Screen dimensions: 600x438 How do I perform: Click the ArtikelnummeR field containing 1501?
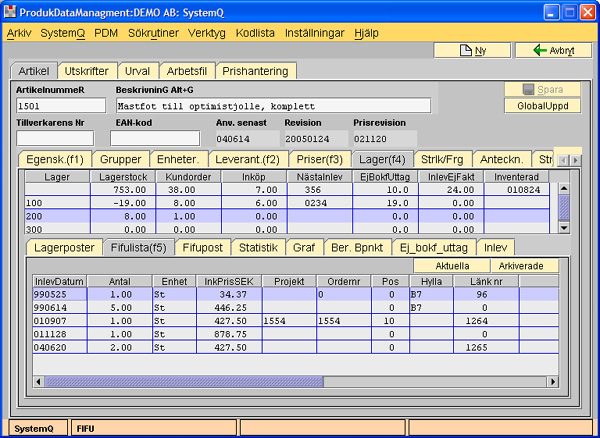coord(61,106)
